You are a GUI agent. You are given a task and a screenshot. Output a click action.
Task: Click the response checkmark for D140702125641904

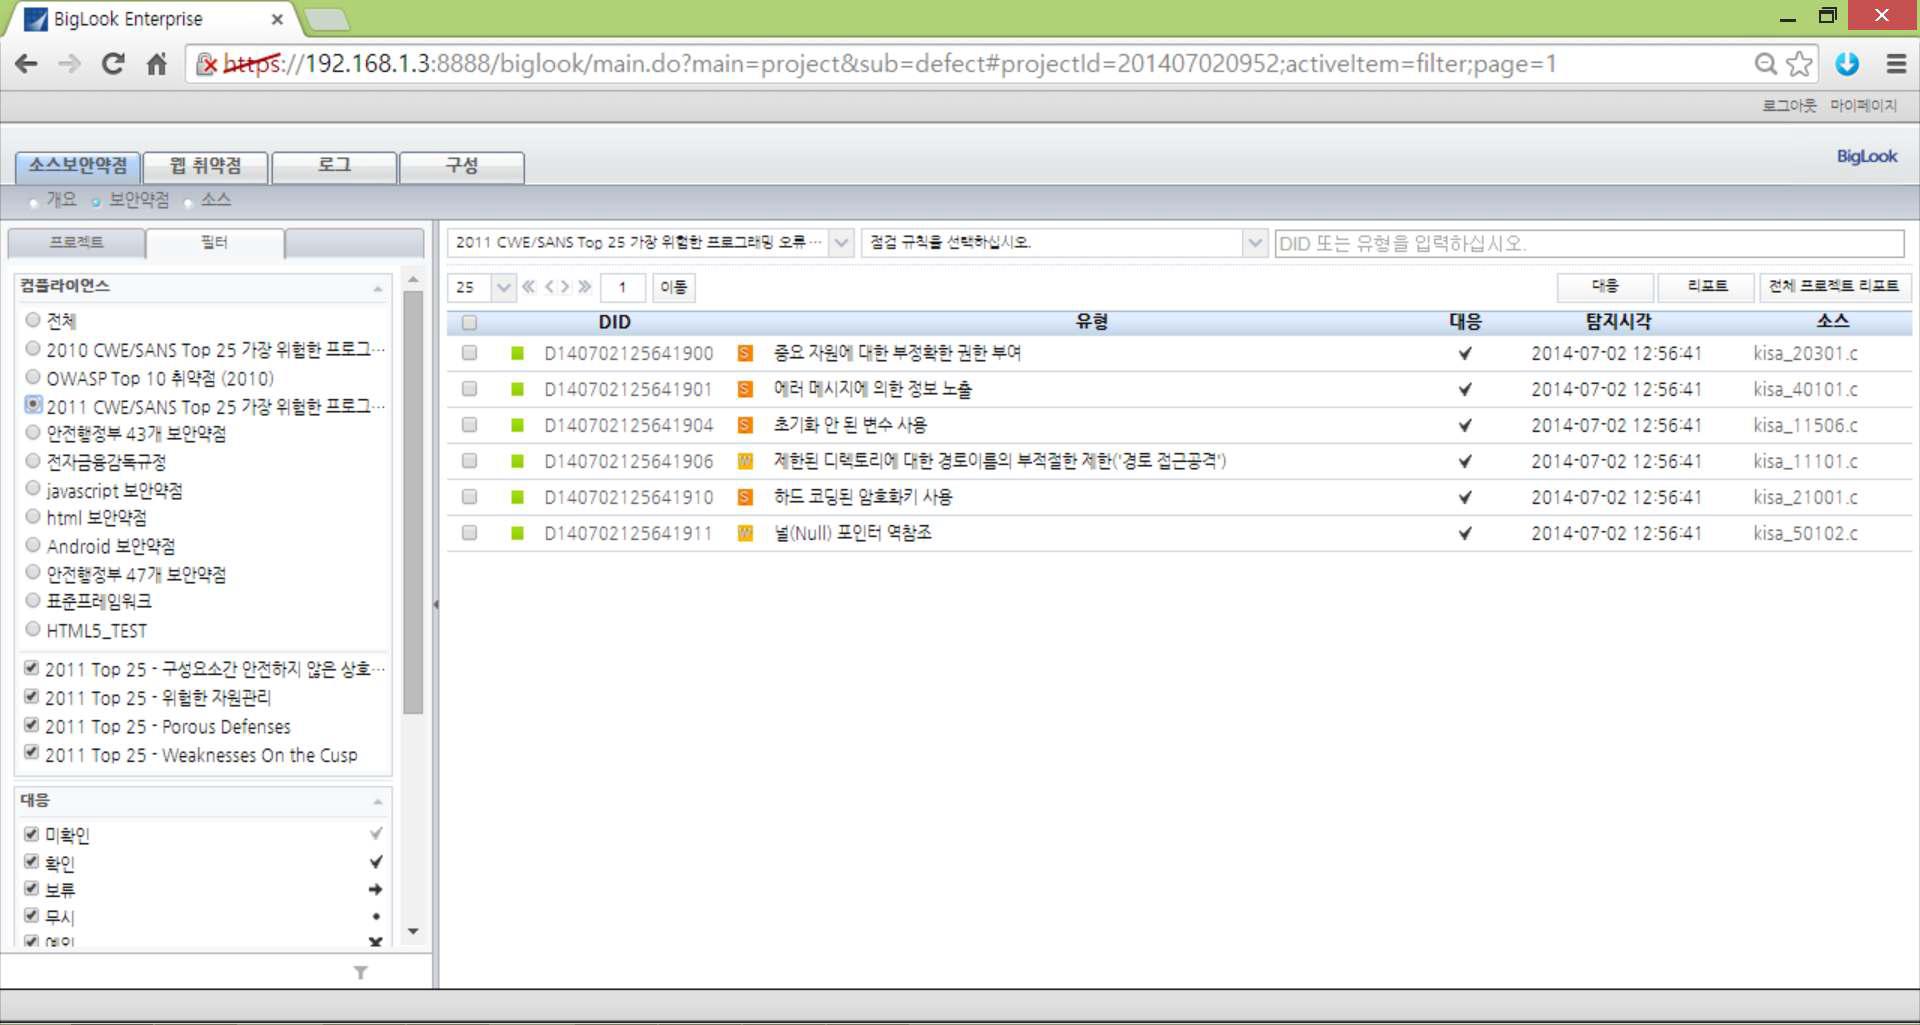coord(1465,425)
